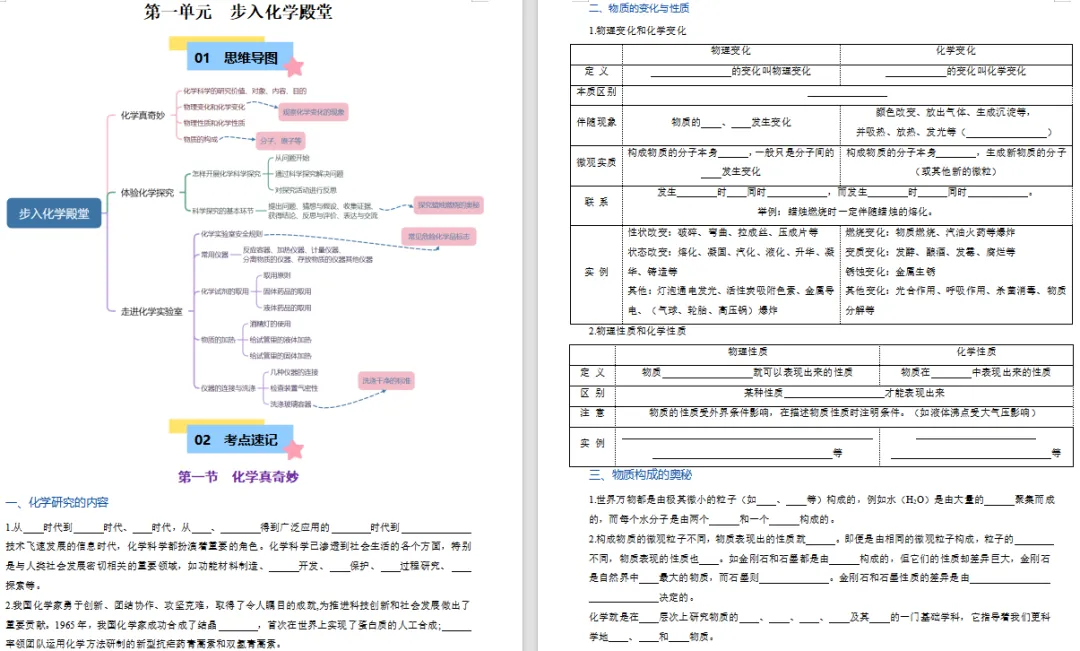Click the '本质区别' row label

click(x=596, y=92)
